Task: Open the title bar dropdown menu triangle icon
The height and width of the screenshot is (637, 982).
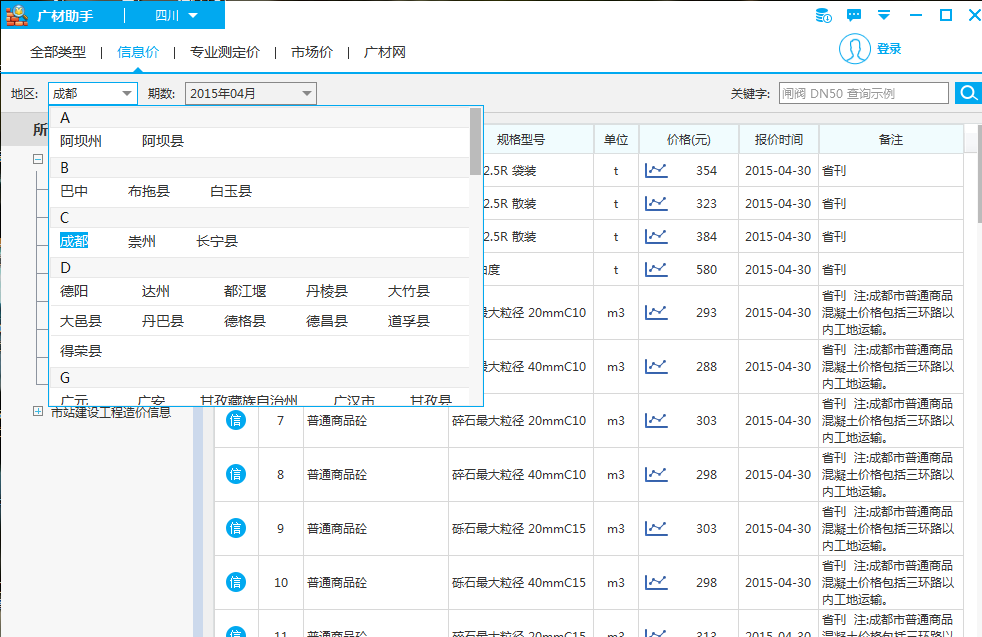Action: 884,15
